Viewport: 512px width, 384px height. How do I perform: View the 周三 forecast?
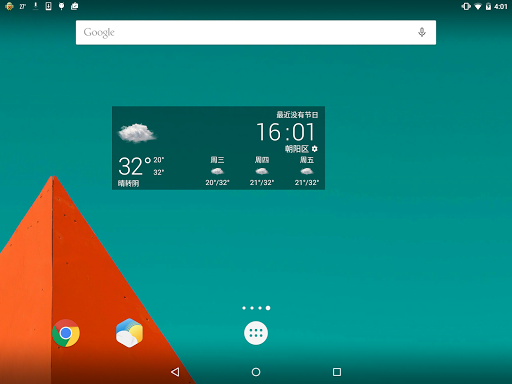pyautogui.click(x=217, y=171)
